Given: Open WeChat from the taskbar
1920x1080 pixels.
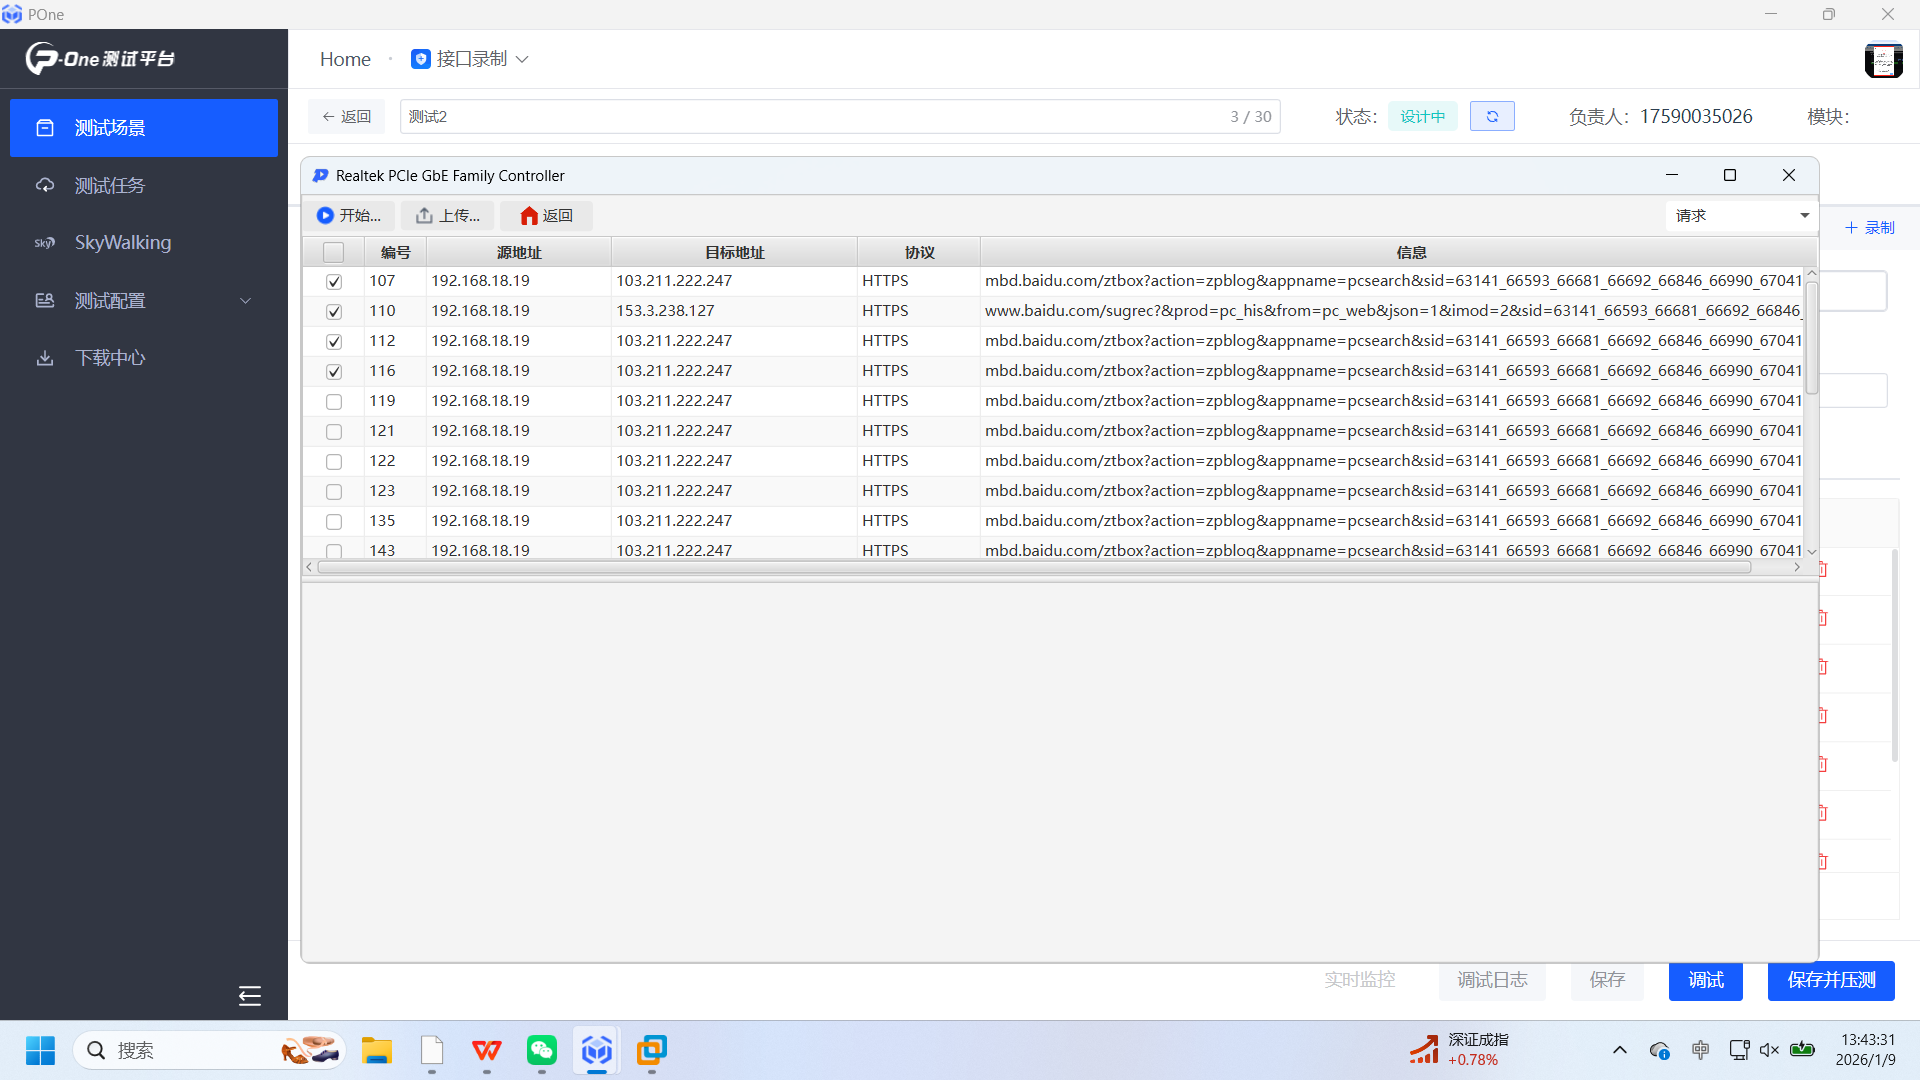Looking at the screenshot, I should pos(541,1050).
